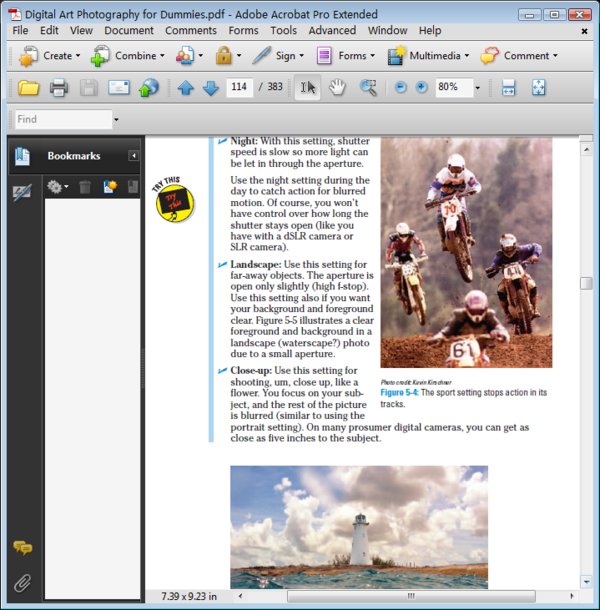Click the vertical scrollbar thumb
The width and height of the screenshot is (600, 610).
tap(586, 283)
